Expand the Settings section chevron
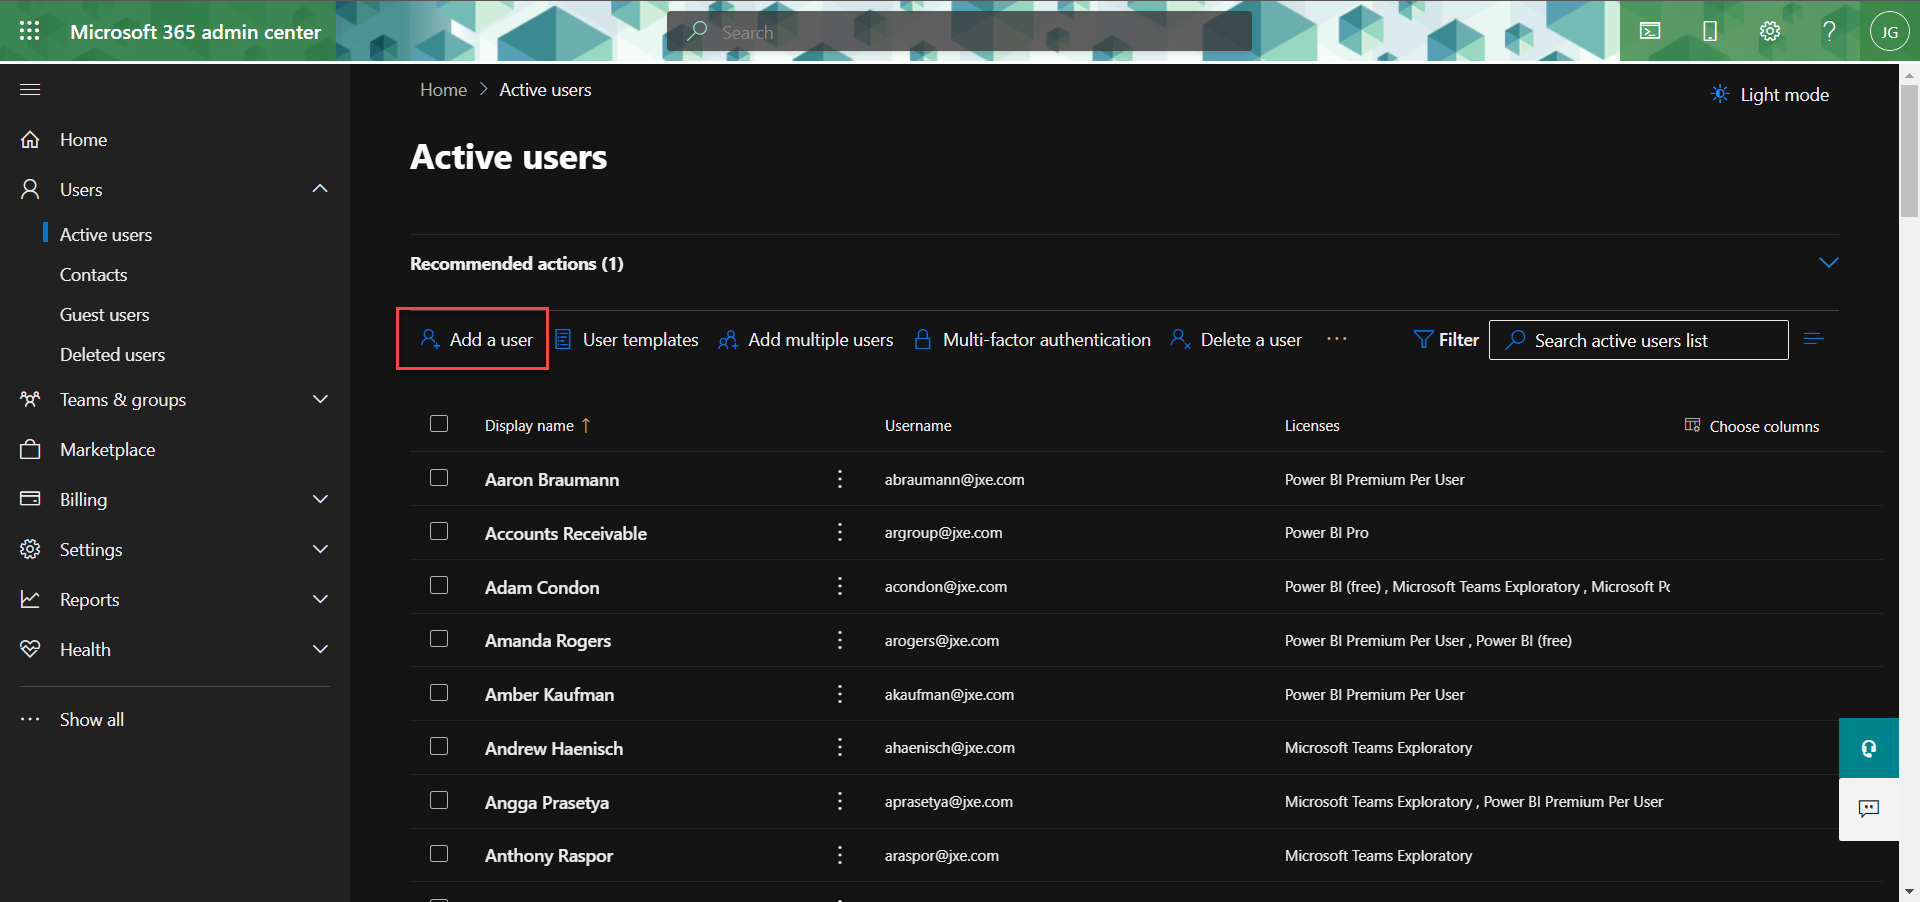Screen dimensions: 1920x902 (320, 549)
